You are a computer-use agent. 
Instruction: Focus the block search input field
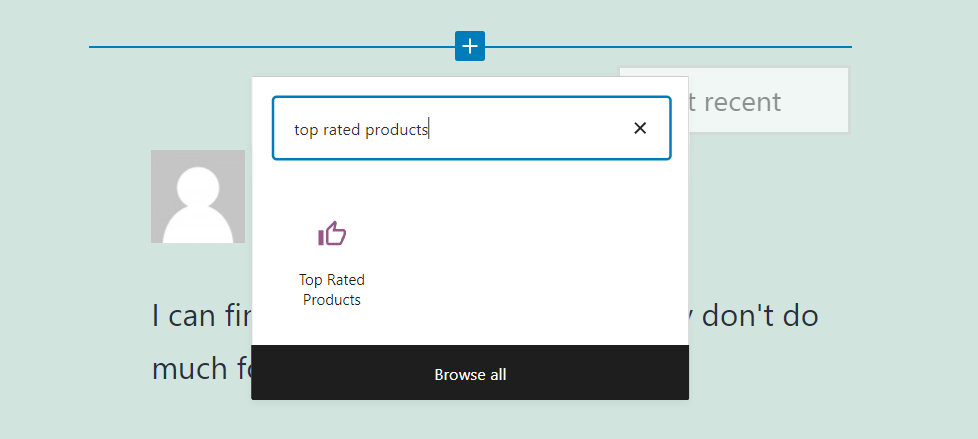coord(520,128)
